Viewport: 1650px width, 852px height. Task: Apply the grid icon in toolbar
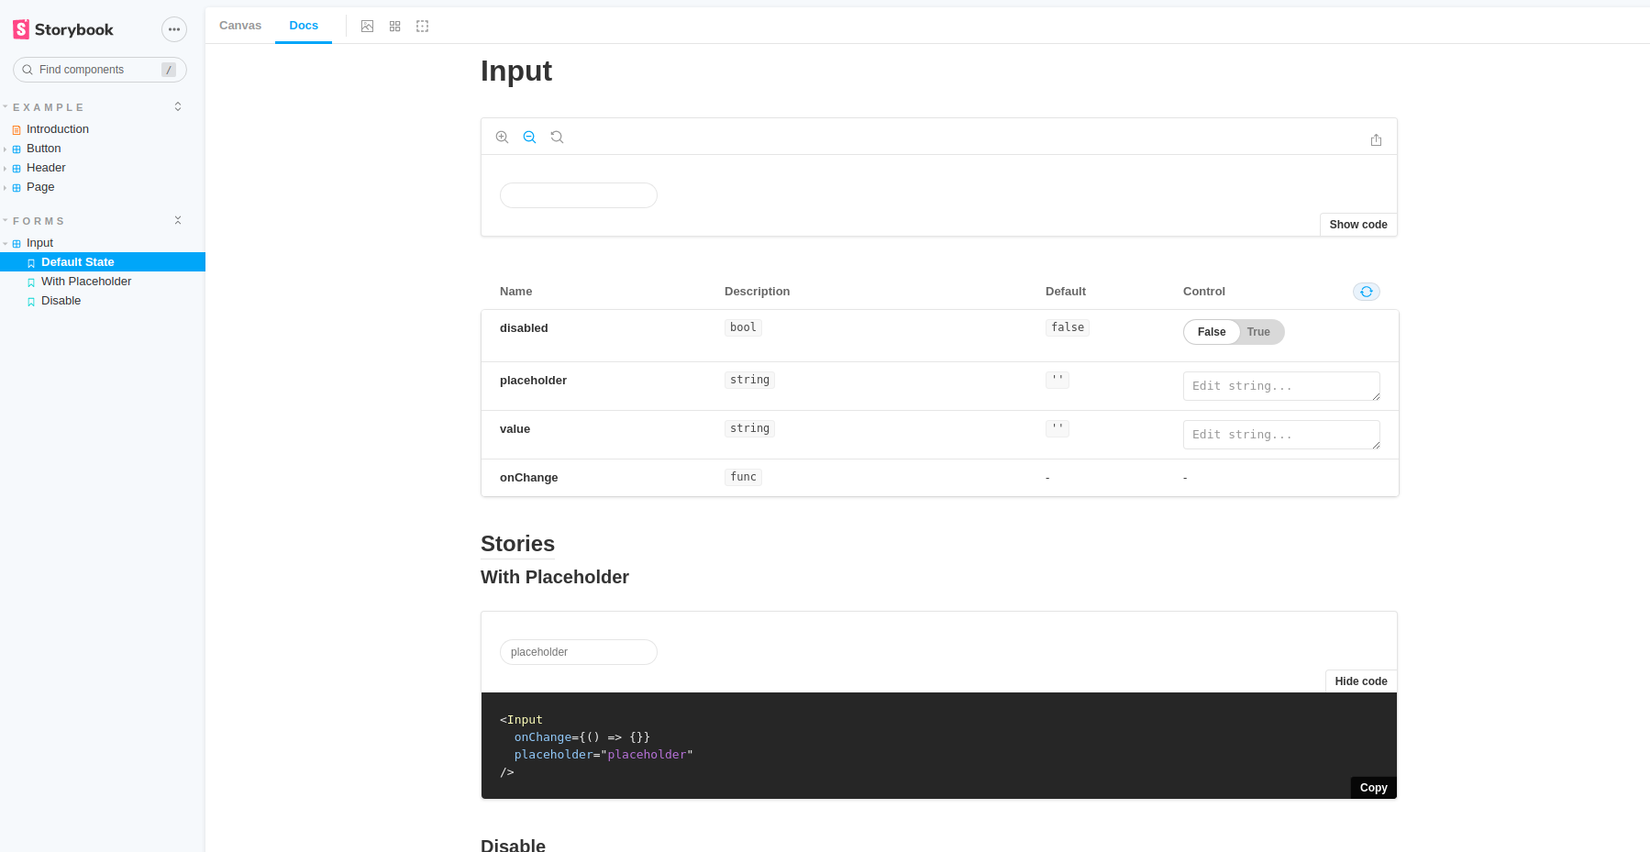click(x=395, y=26)
